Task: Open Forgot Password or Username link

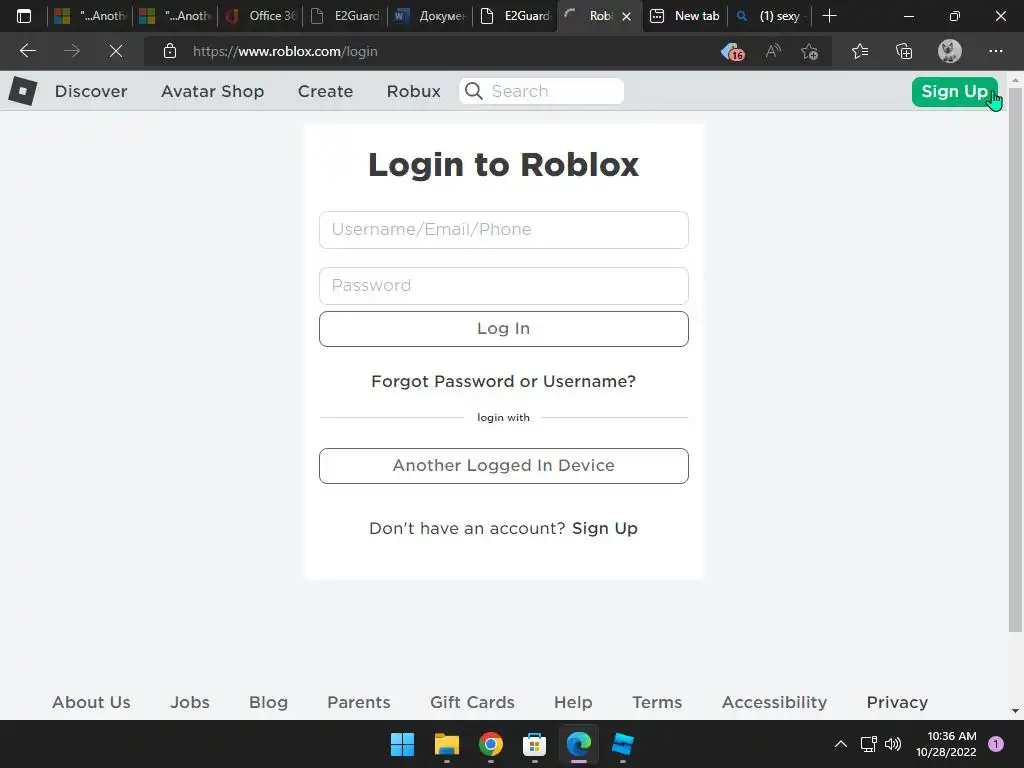Action: pos(504,381)
